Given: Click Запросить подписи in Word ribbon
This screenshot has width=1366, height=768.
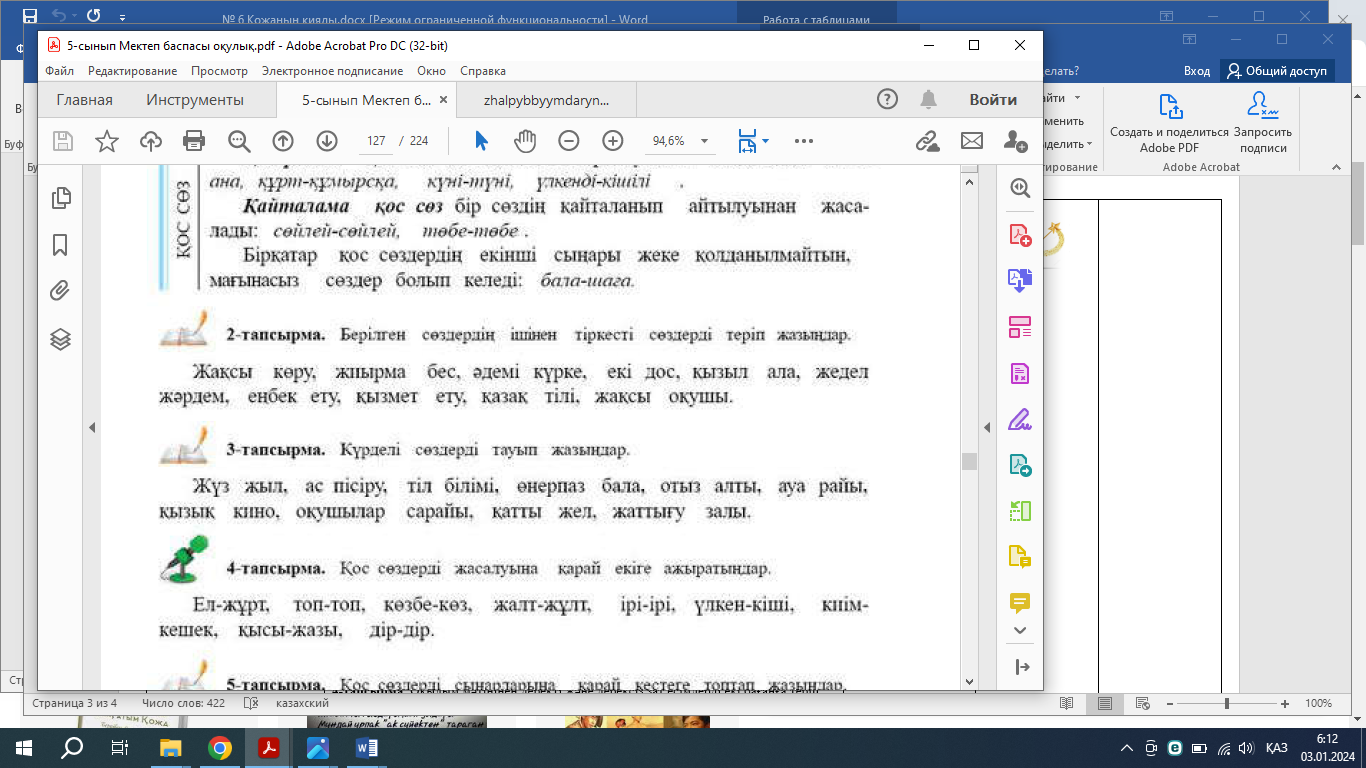Looking at the screenshot, I should (x=1262, y=123).
